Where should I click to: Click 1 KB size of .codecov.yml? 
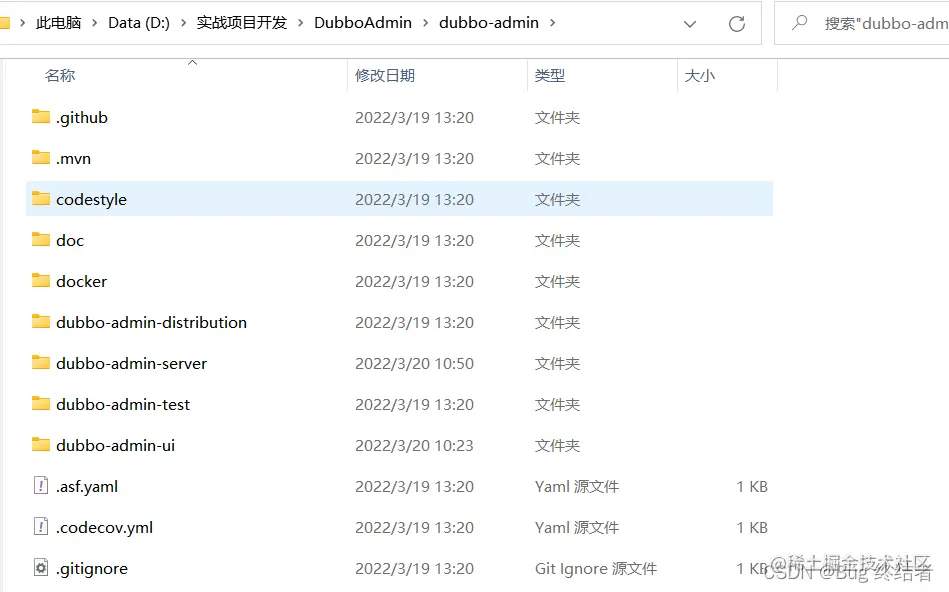[x=752, y=528]
